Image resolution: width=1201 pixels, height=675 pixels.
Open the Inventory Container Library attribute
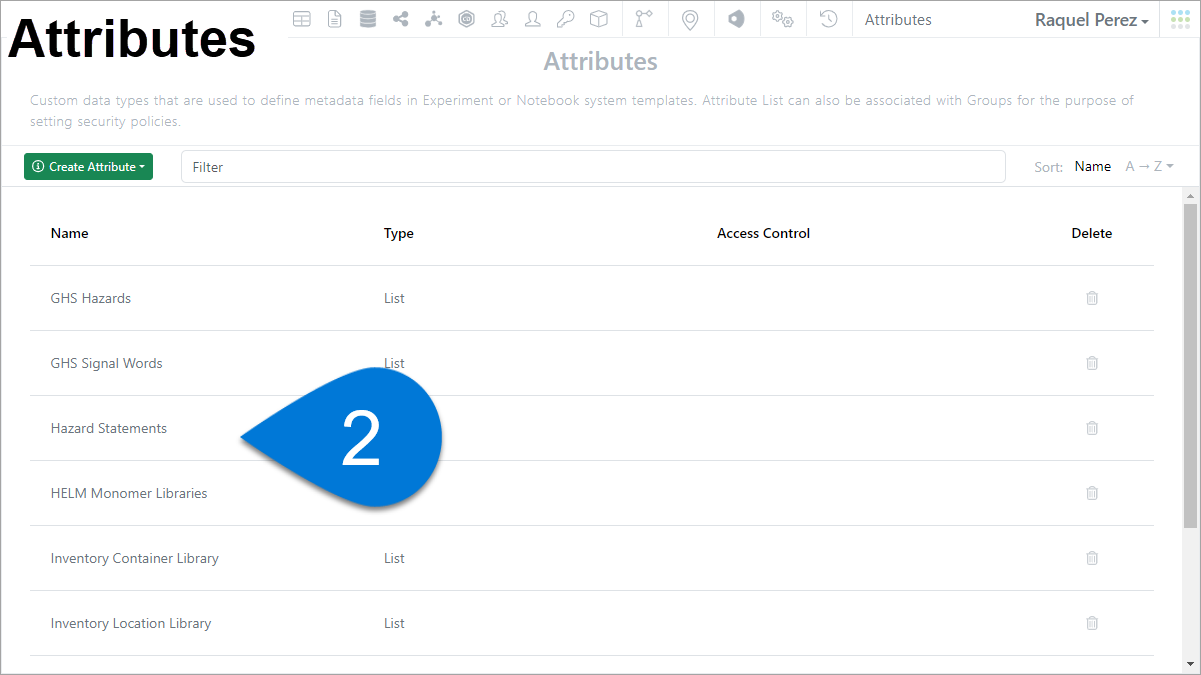coord(135,558)
